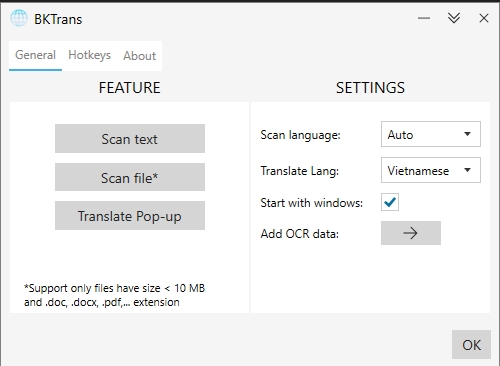500x366 pixels.
Task: Open the Hotkeys tab
Action: tap(89, 55)
